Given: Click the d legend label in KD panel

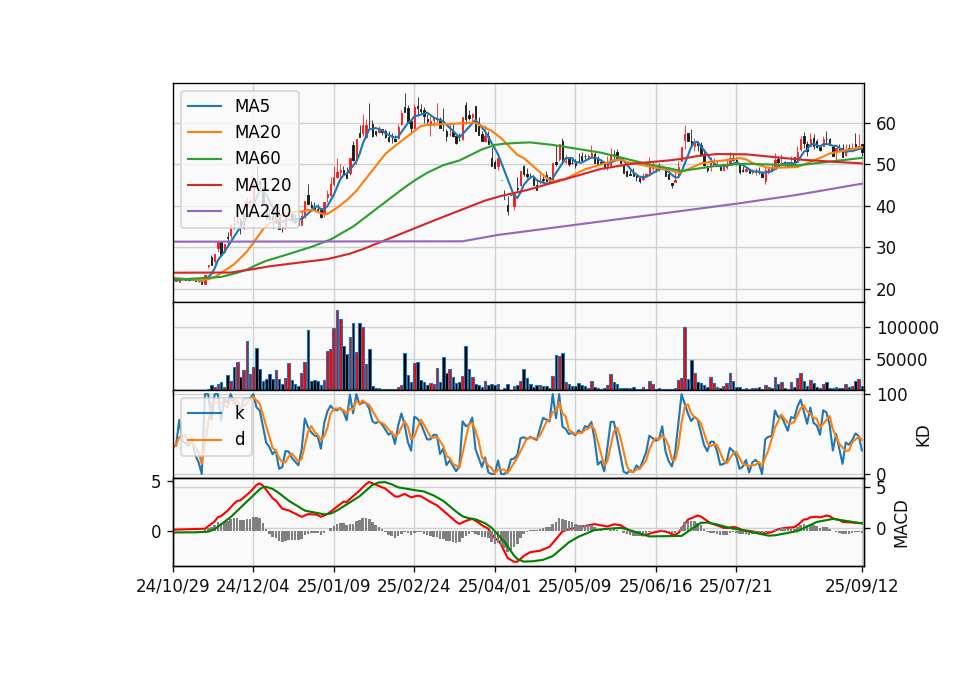Looking at the screenshot, I should click(x=240, y=440).
